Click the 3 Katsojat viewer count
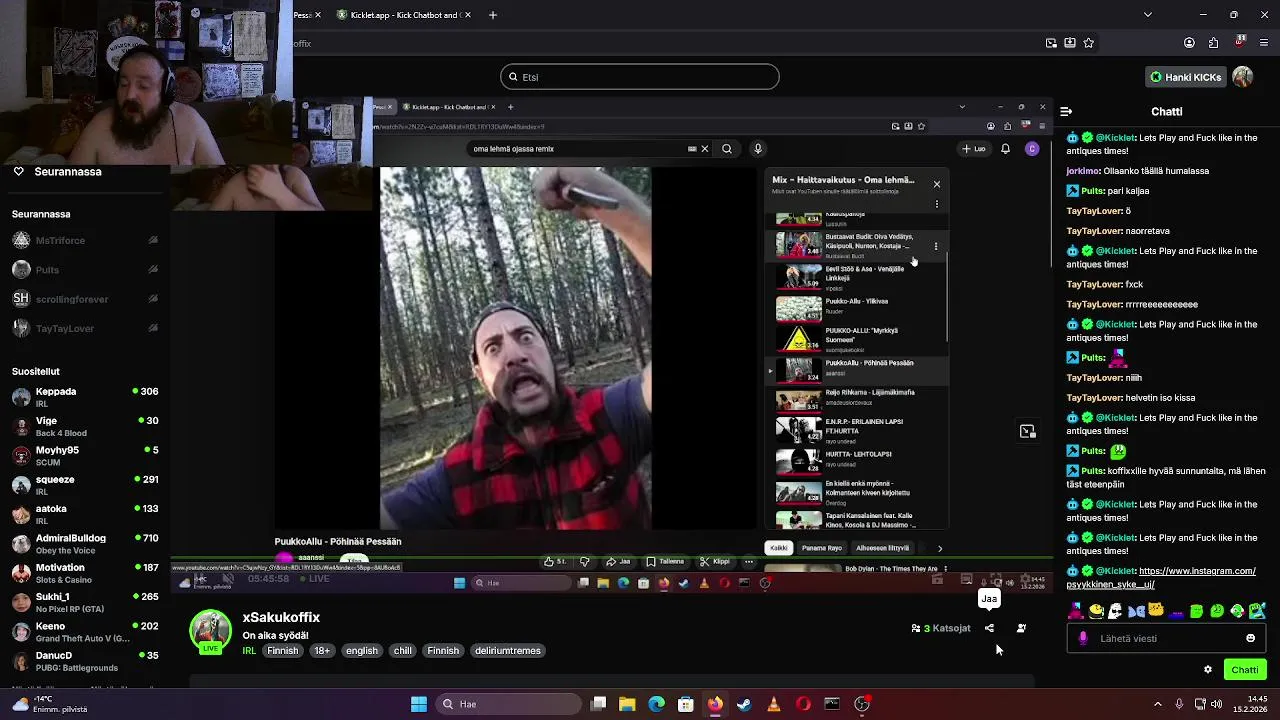This screenshot has width=1280, height=720. point(941,628)
